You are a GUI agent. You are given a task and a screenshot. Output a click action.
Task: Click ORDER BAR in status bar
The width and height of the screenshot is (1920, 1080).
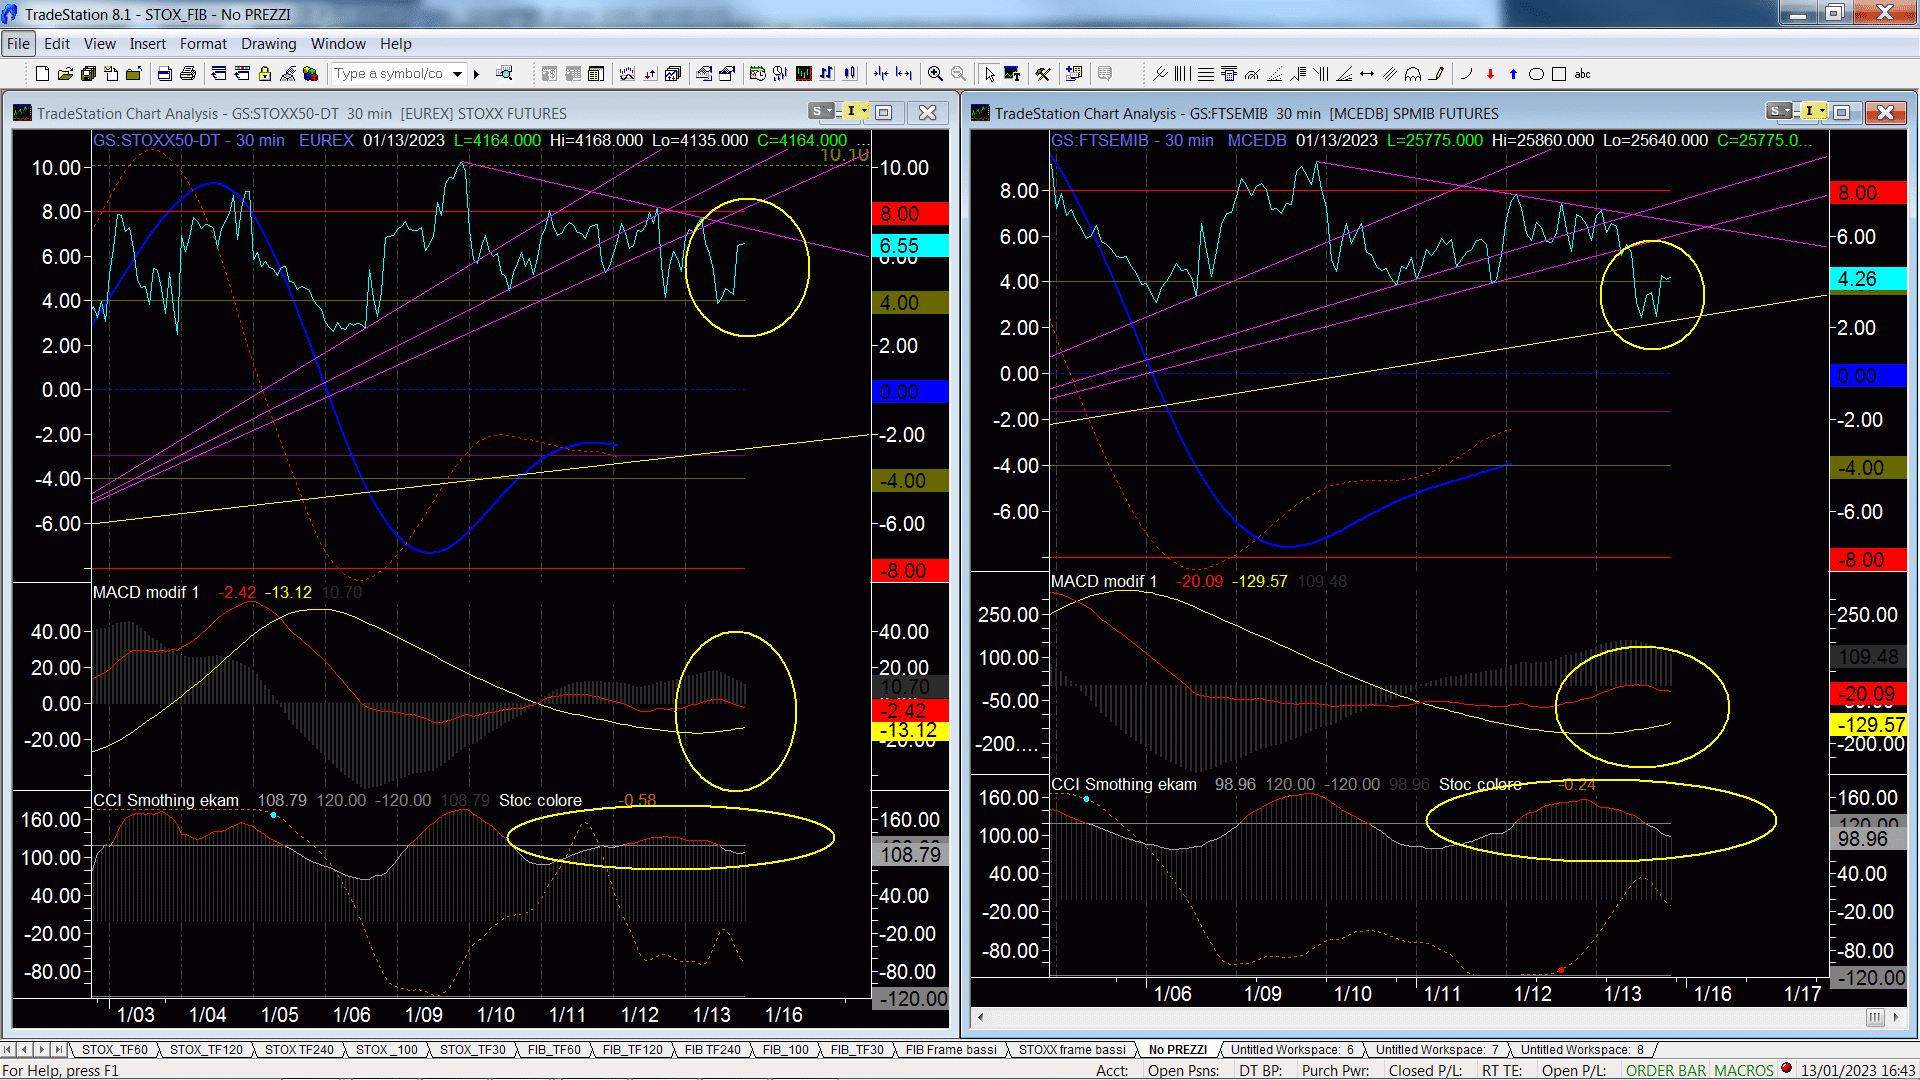[x=1666, y=1070]
